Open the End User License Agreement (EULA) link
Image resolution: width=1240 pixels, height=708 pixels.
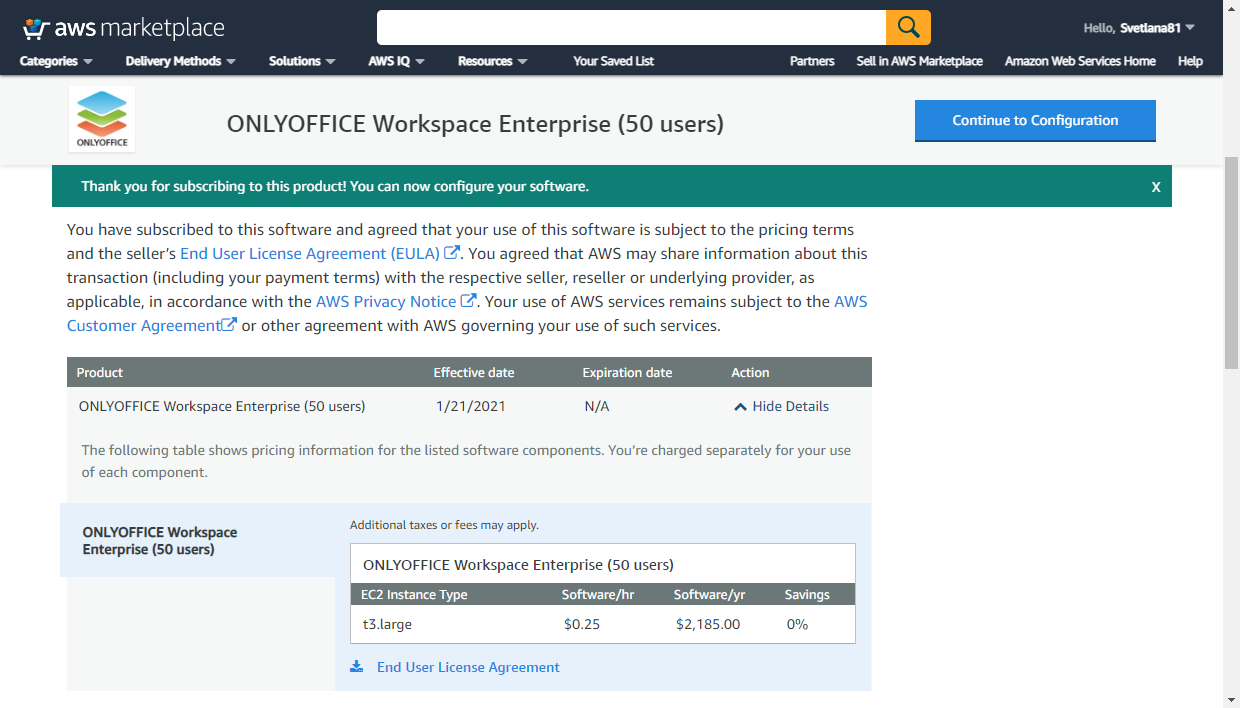[310, 253]
